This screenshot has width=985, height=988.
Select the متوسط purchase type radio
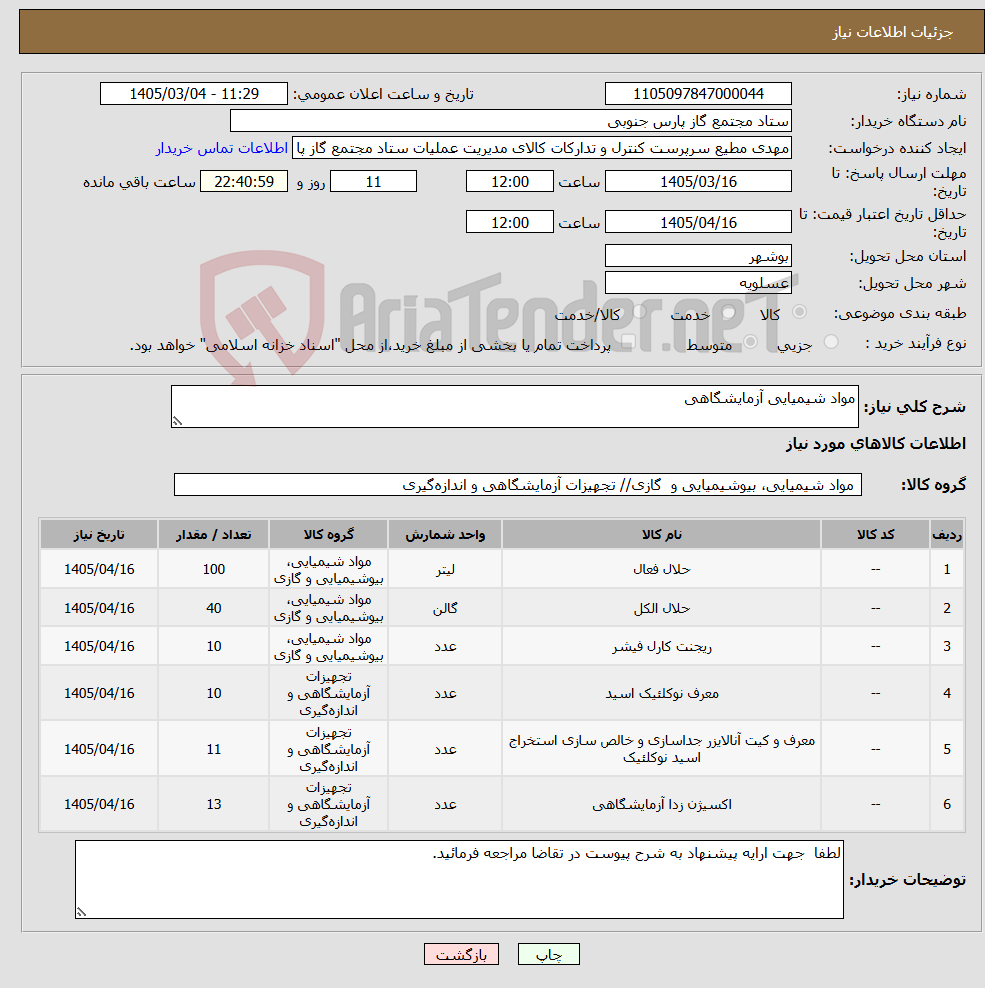[751, 342]
